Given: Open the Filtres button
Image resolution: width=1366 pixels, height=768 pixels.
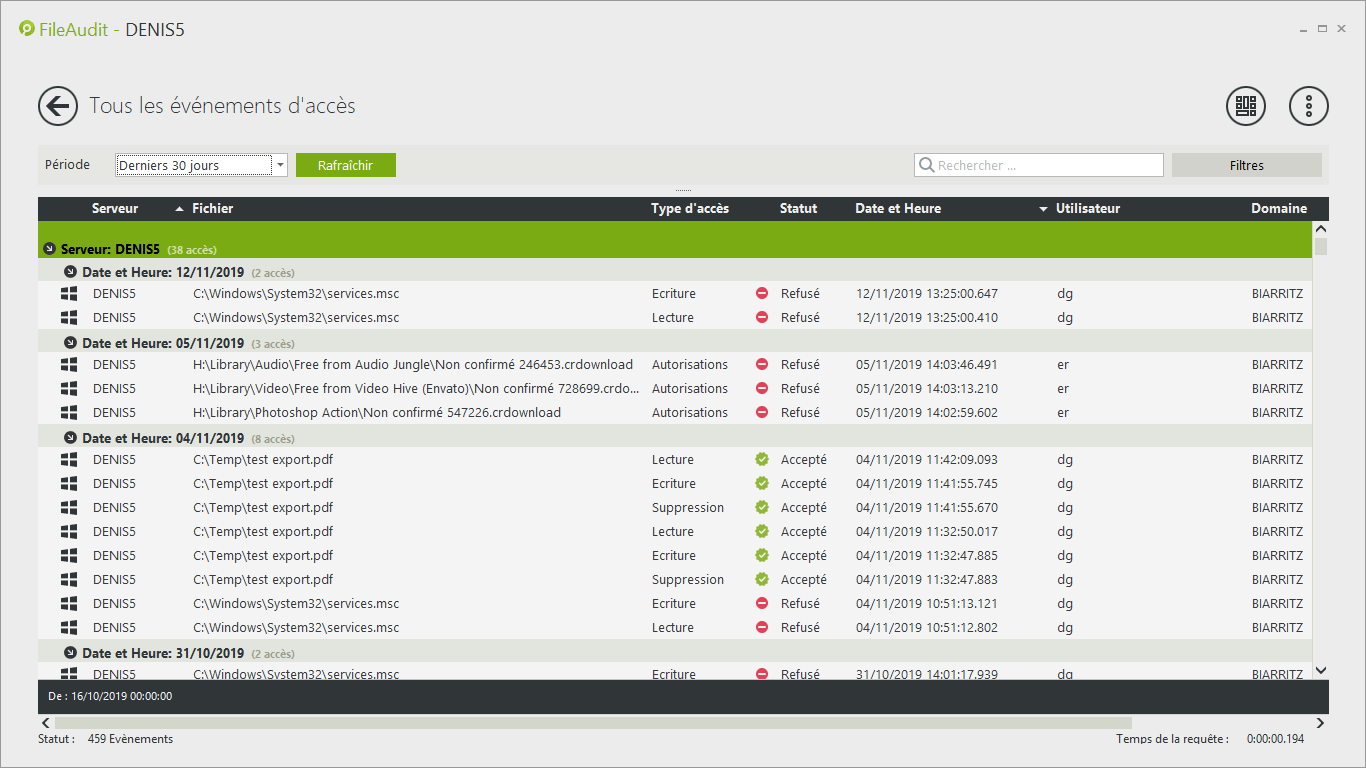Looking at the screenshot, I should (x=1246, y=165).
